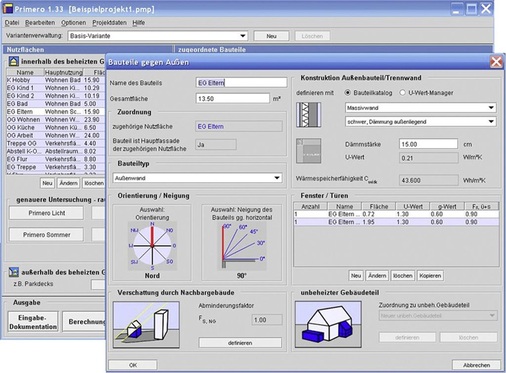Click the Hauptnutzung column header in main window
This screenshot has width=506, height=373.
(64, 72)
